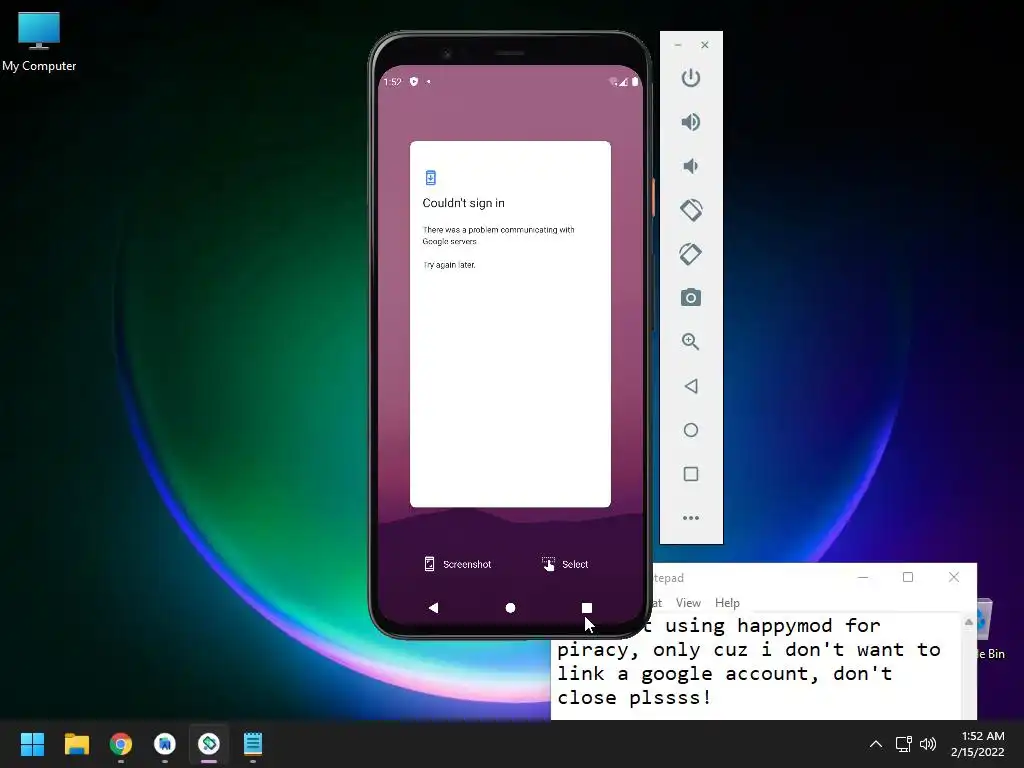Open the Windows Start menu

click(32, 744)
